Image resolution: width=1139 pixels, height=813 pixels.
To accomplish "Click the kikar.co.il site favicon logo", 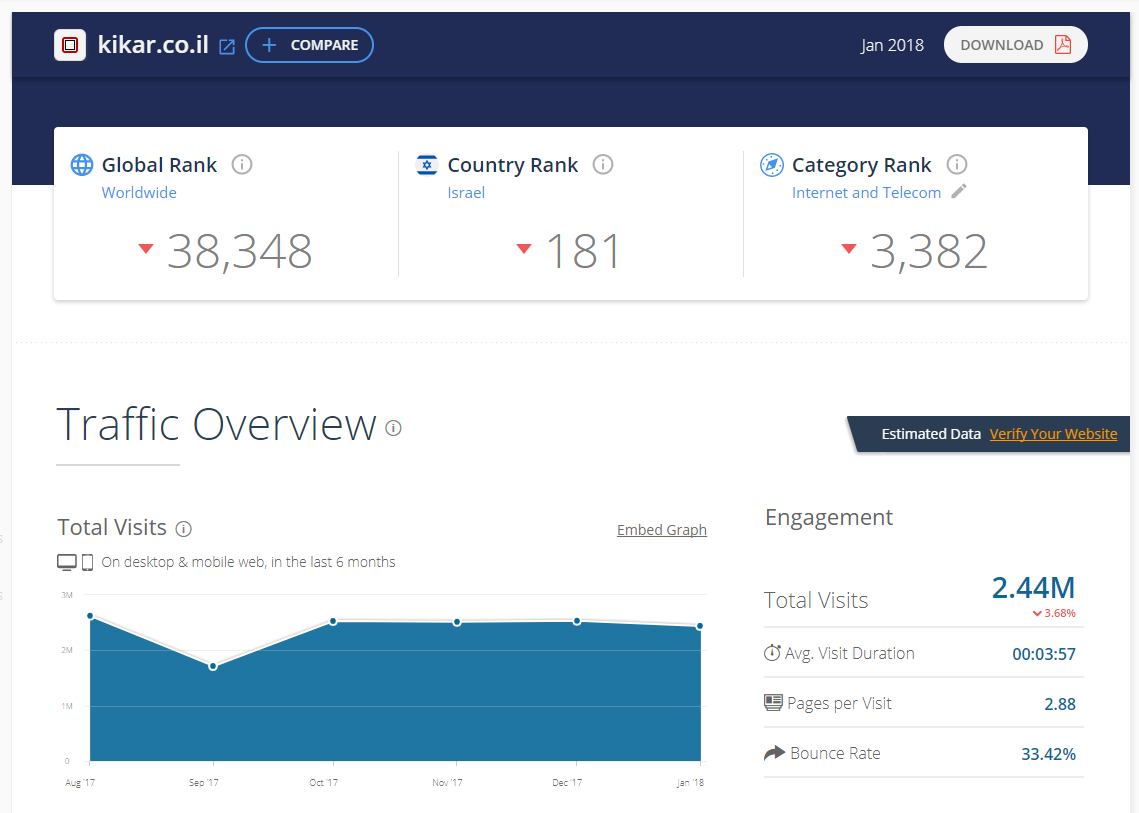I will [70, 45].
